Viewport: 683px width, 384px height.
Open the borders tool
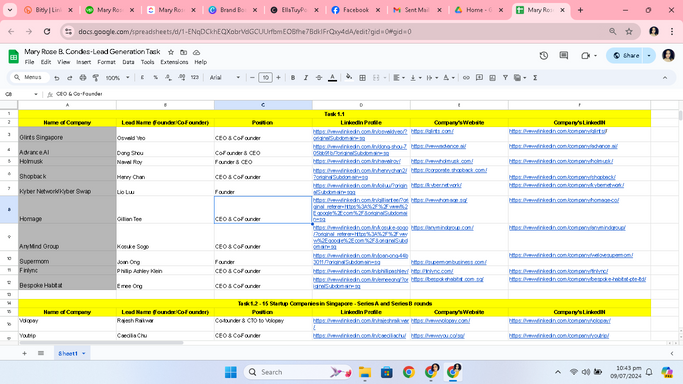362,77
